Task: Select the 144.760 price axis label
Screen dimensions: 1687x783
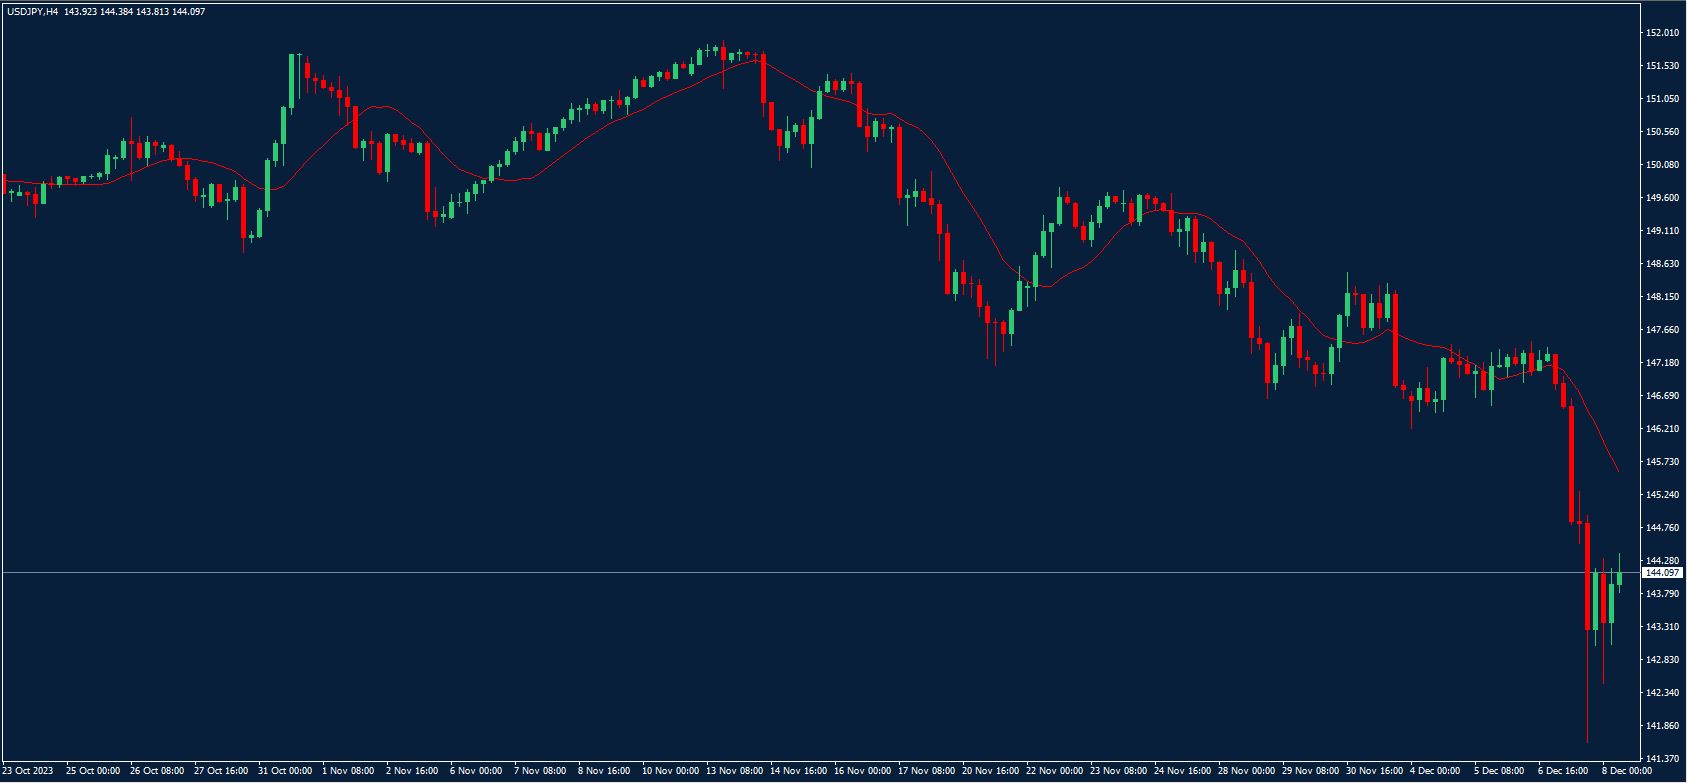Action: pyautogui.click(x=1663, y=528)
